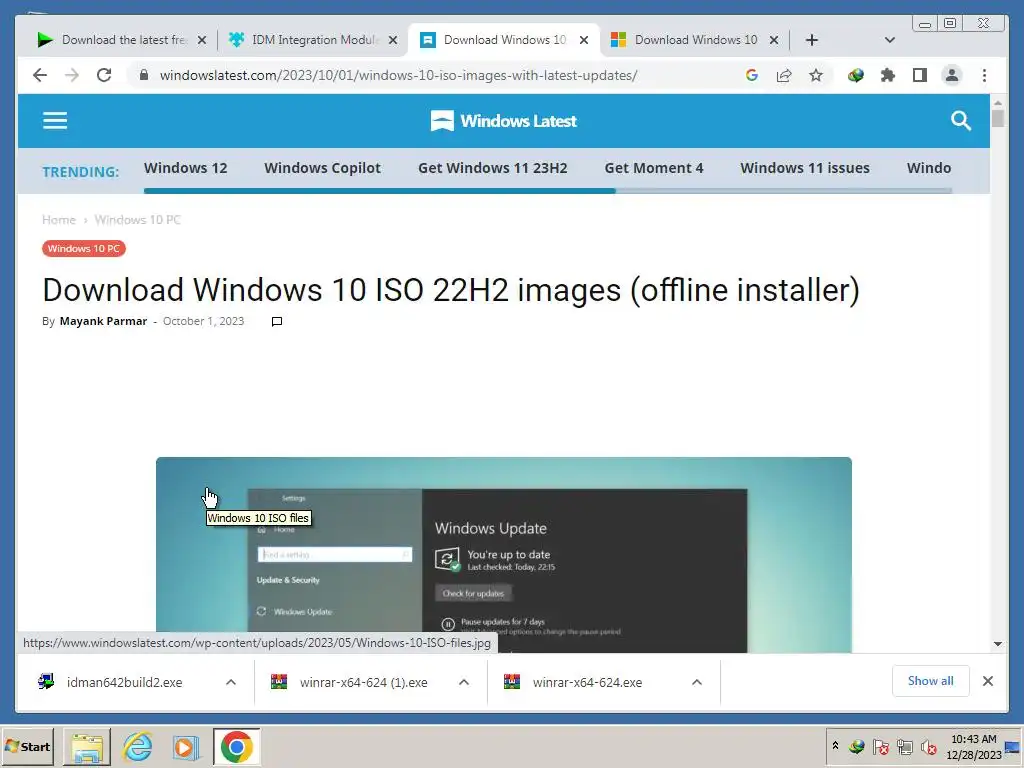The height and width of the screenshot is (768, 1024).
Task: Open a new tab with the plus button
Action: 812,40
